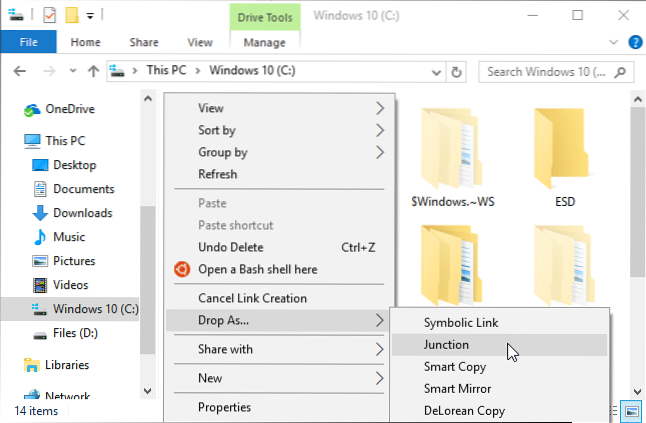Viewport: 646px width, 423px height.
Task: Switch to the Share ribbon tab
Action: pyautogui.click(x=144, y=42)
